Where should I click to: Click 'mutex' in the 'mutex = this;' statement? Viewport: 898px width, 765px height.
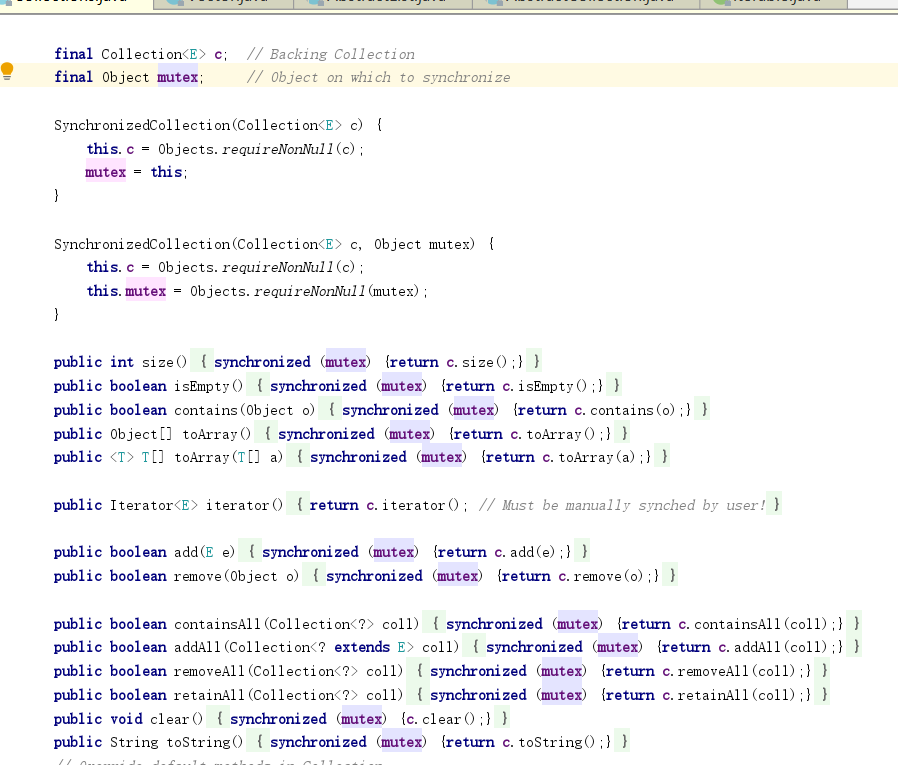tap(105, 172)
